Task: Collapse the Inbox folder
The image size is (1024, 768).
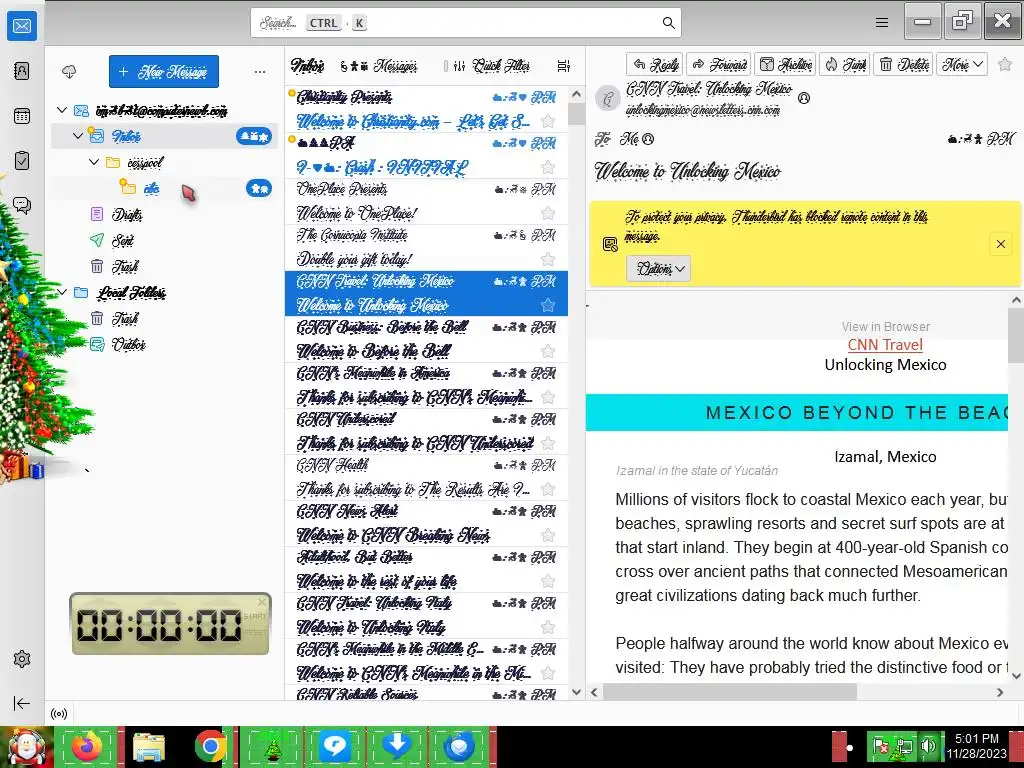Action: click(78, 136)
